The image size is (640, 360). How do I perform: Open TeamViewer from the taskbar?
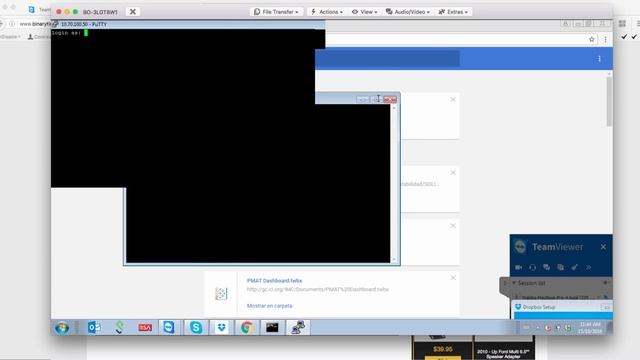point(169,327)
